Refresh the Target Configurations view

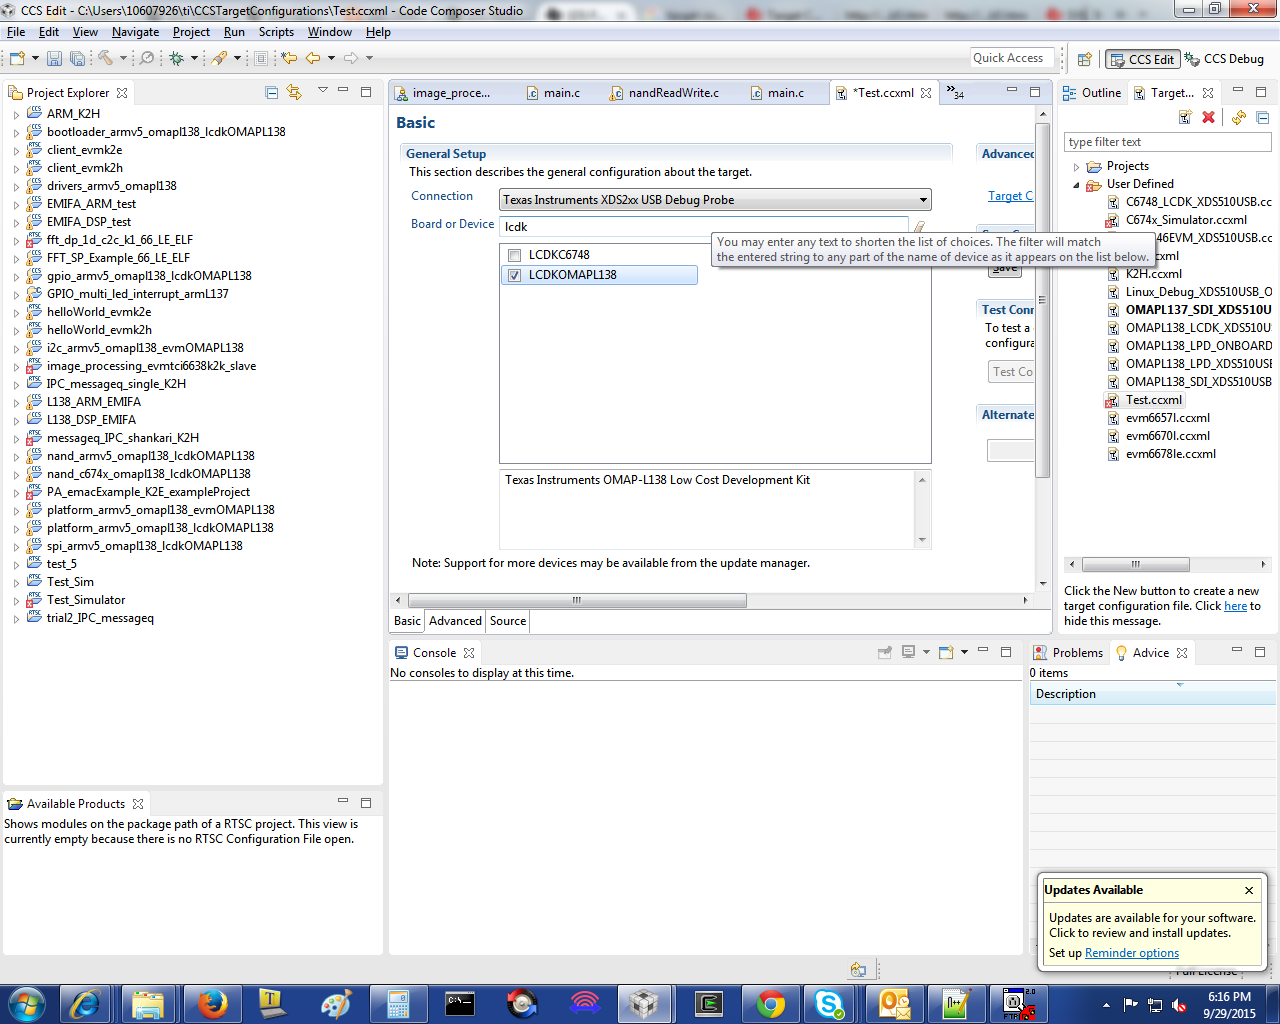[x=1239, y=117]
